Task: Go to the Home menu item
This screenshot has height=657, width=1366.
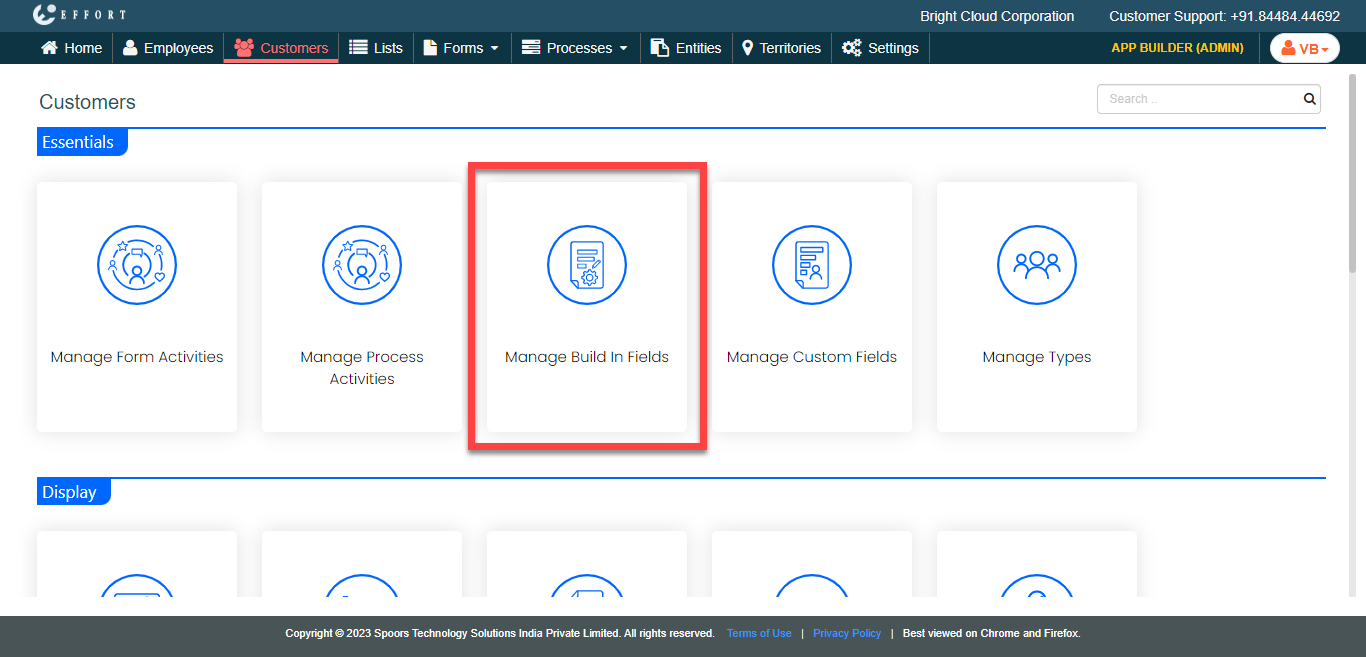Action: pyautogui.click(x=72, y=48)
